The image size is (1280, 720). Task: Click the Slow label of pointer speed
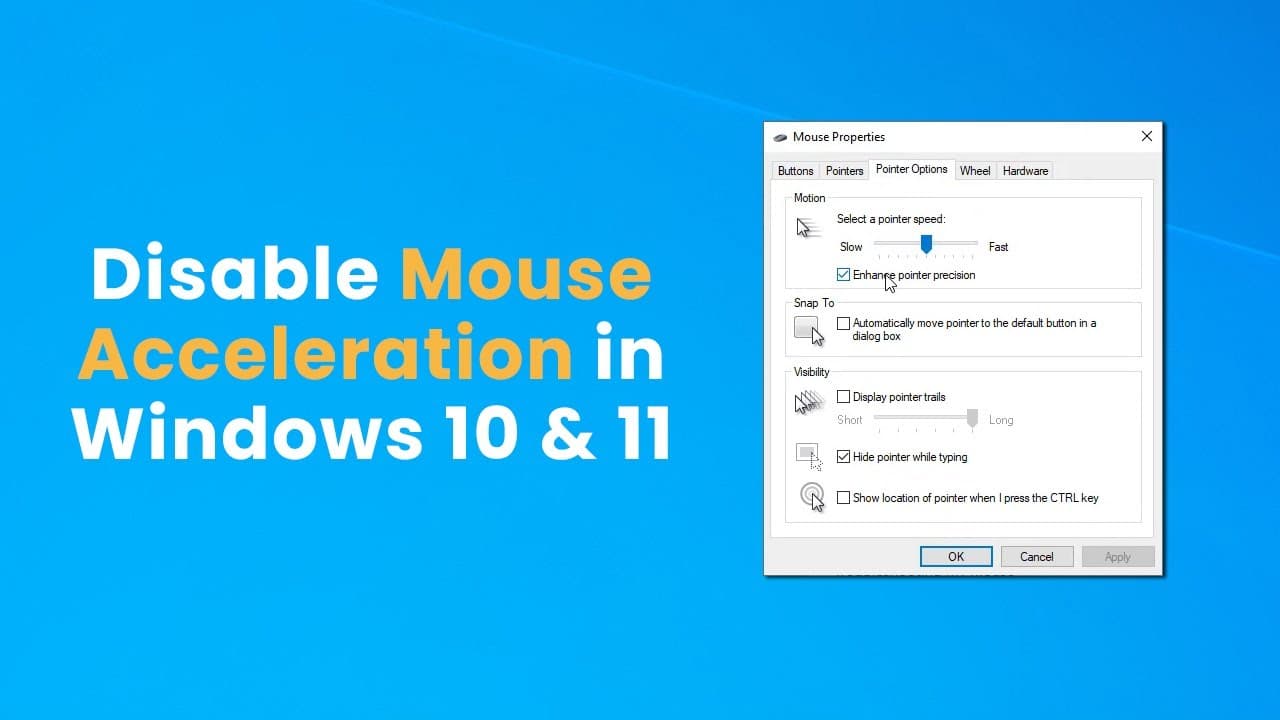851,247
